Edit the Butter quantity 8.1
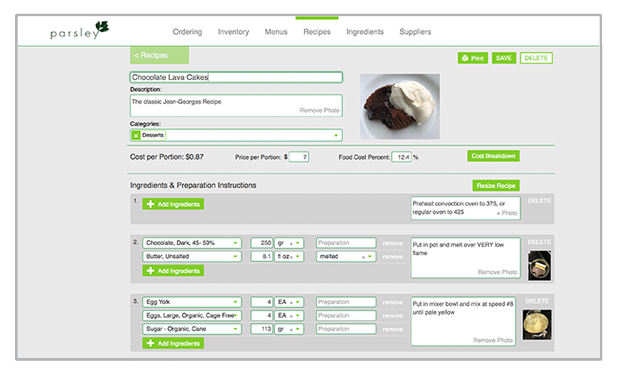This screenshot has width=622, height=378. point(261,257)
